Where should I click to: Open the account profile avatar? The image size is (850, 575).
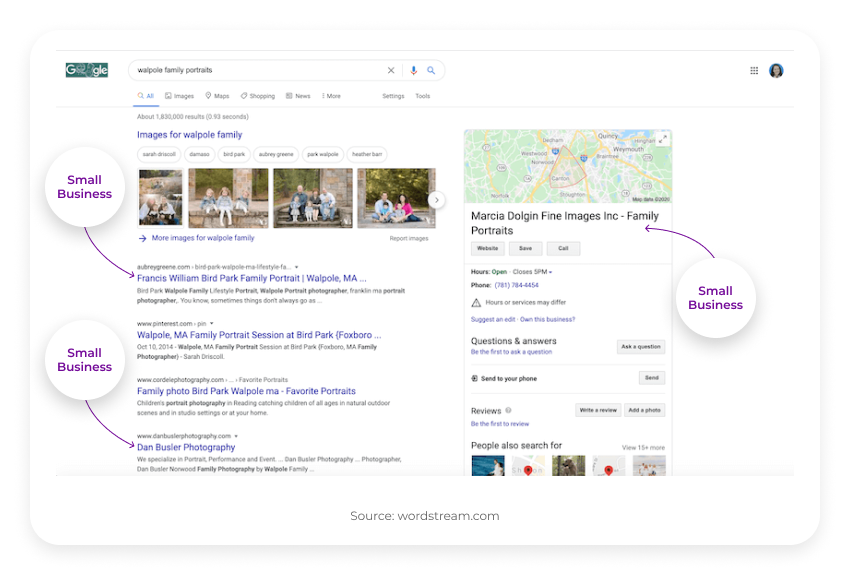click(x=776, y=70)
